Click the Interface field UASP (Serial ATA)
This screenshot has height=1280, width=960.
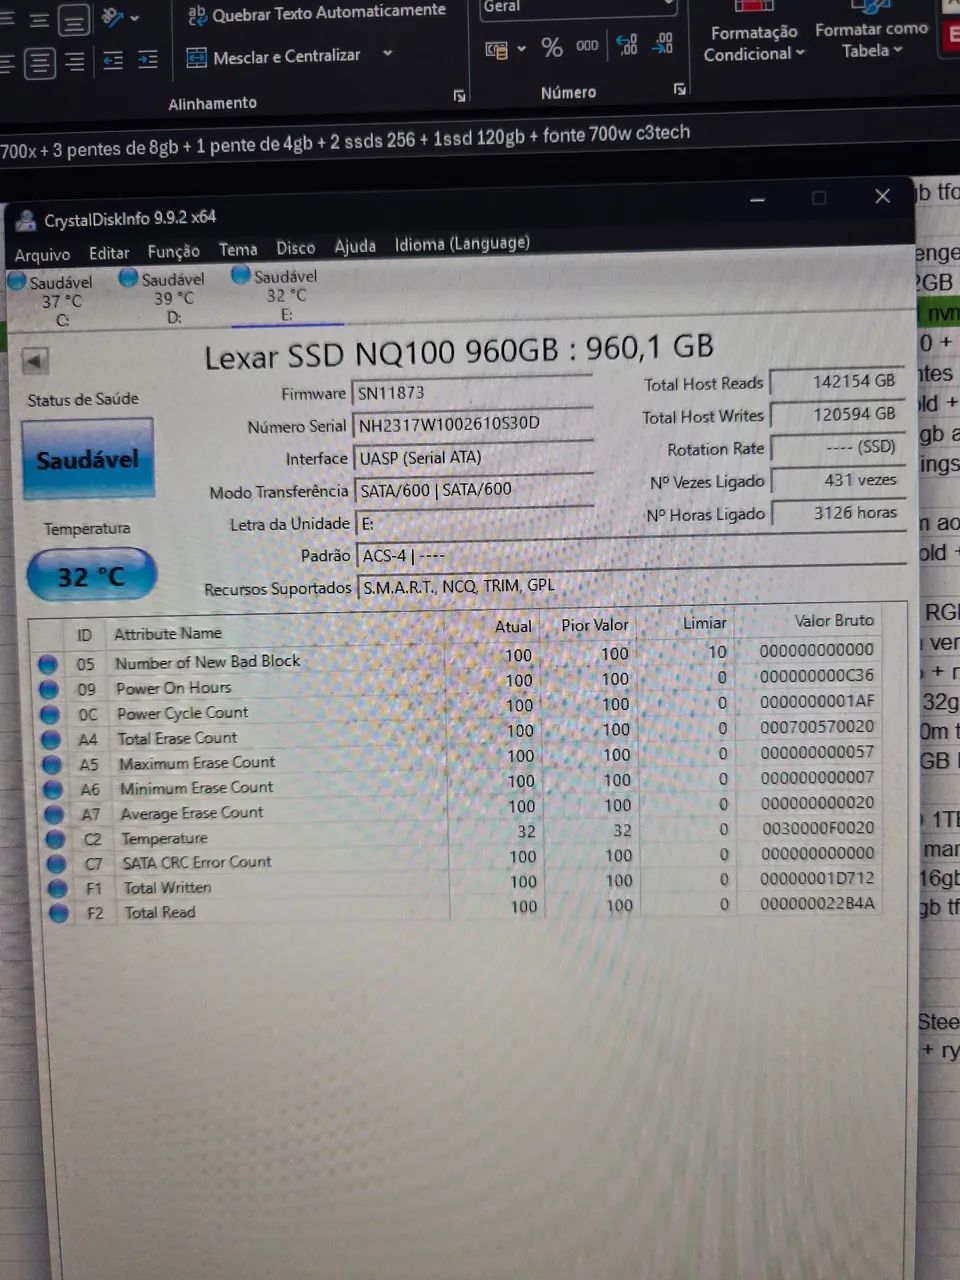tap(474, 457)
